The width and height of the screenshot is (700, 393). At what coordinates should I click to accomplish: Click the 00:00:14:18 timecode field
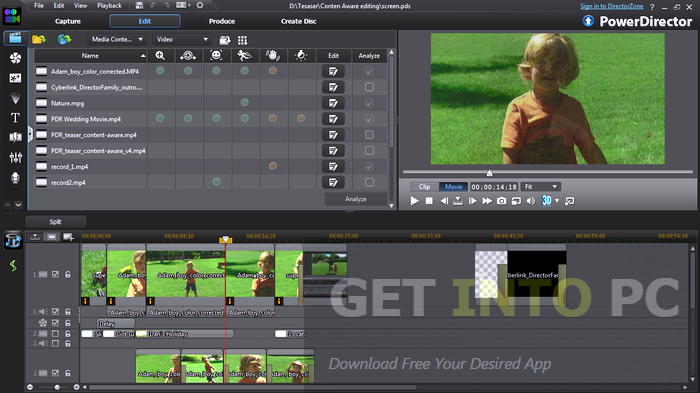(x=494, y=187)
